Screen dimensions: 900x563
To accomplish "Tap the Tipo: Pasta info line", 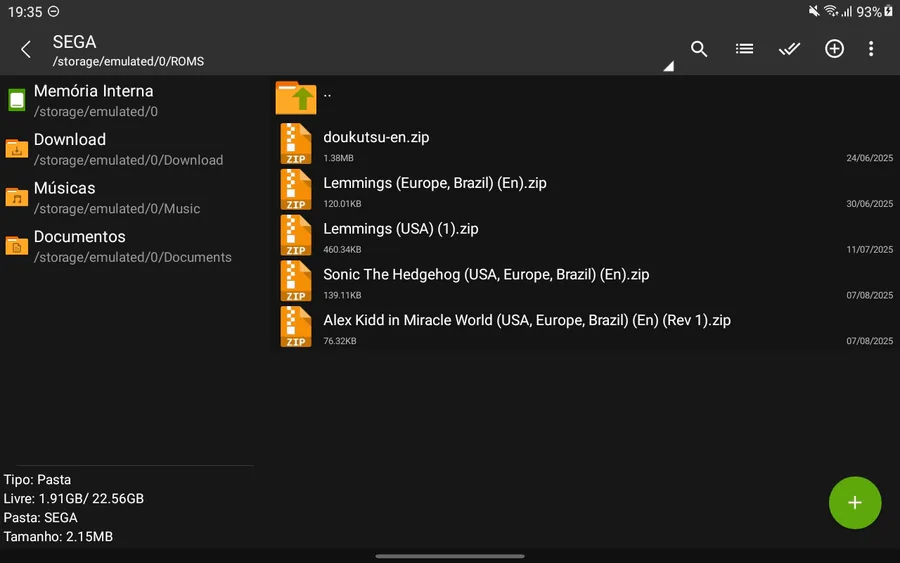I will (x=37, y=480).
